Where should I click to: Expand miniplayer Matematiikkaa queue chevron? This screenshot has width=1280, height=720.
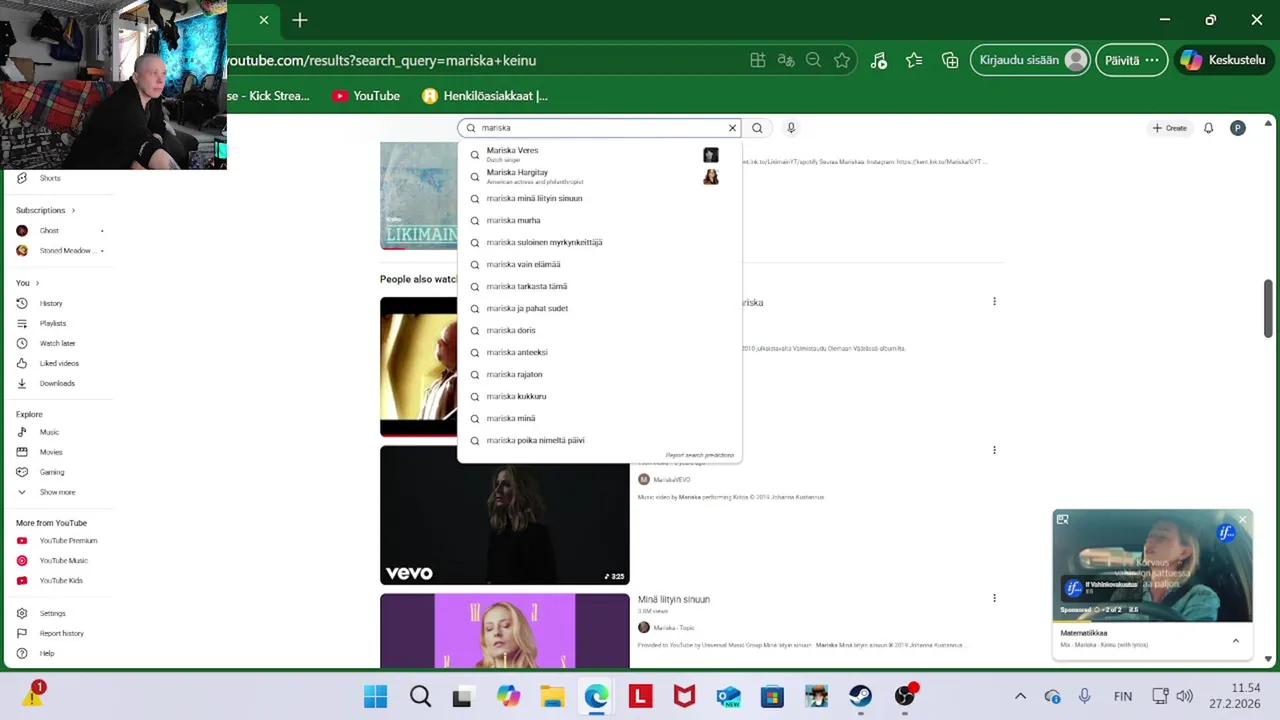coord(1235,641)
